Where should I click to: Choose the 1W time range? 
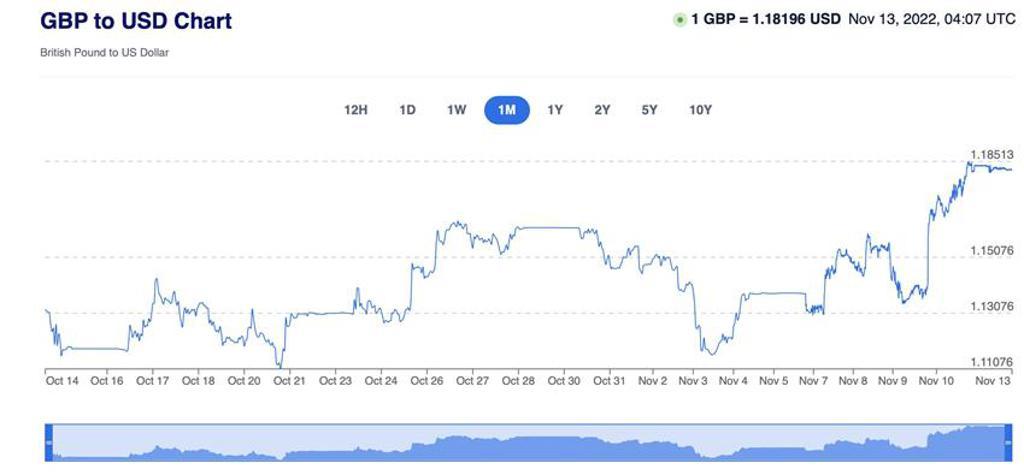click(456, 110)
